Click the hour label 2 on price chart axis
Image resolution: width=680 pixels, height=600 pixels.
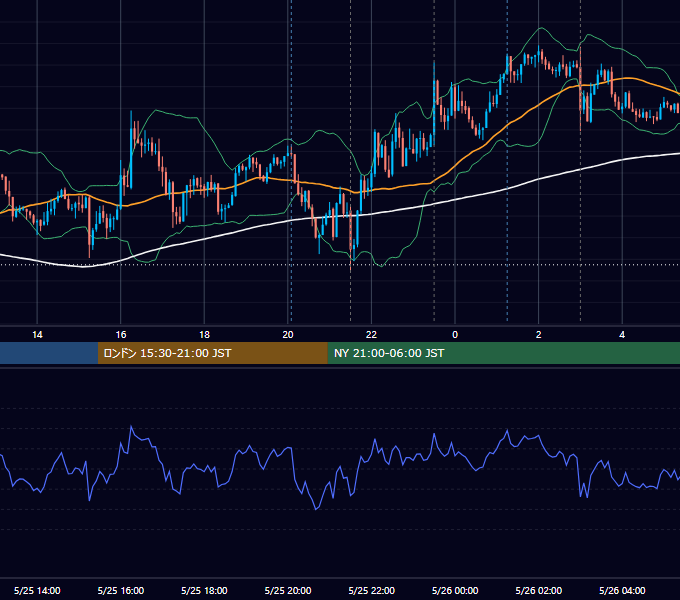coord(539,334)
